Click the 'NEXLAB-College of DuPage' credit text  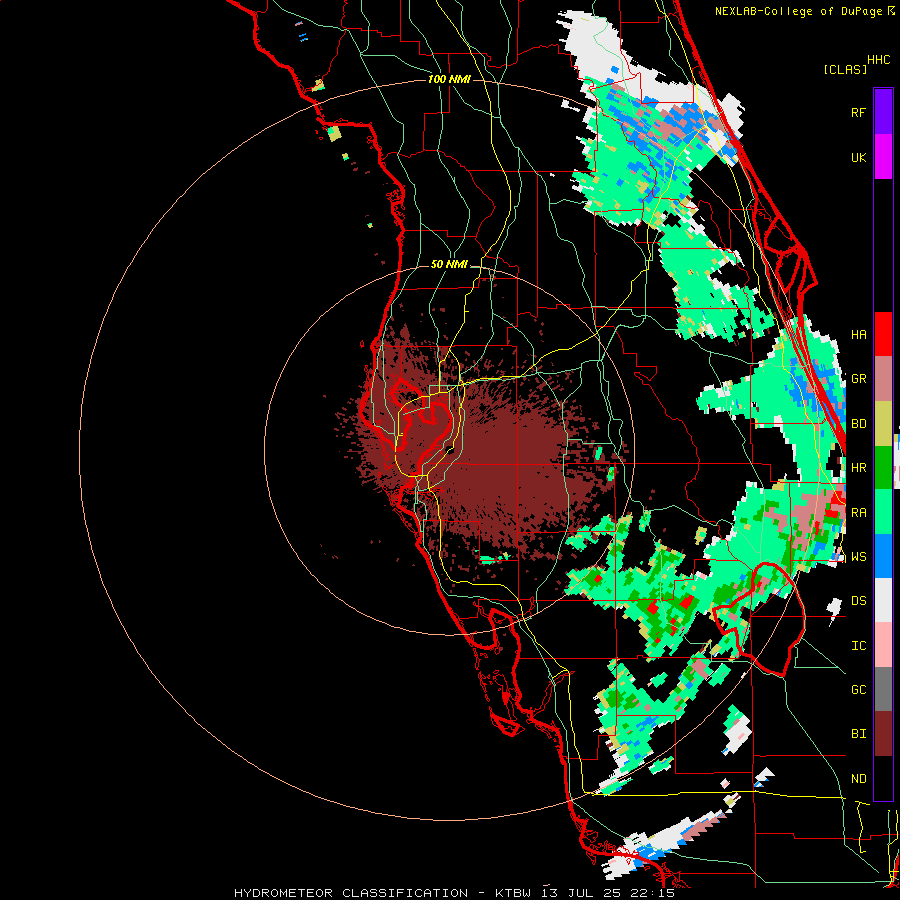point(798,11)
